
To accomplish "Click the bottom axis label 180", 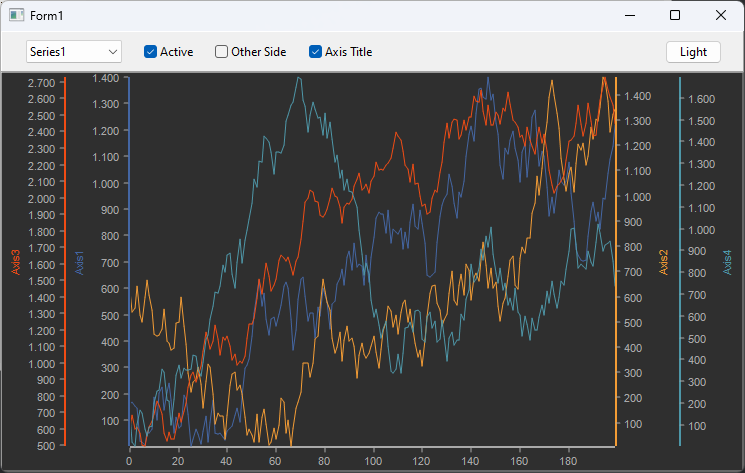I will [568, 461].
